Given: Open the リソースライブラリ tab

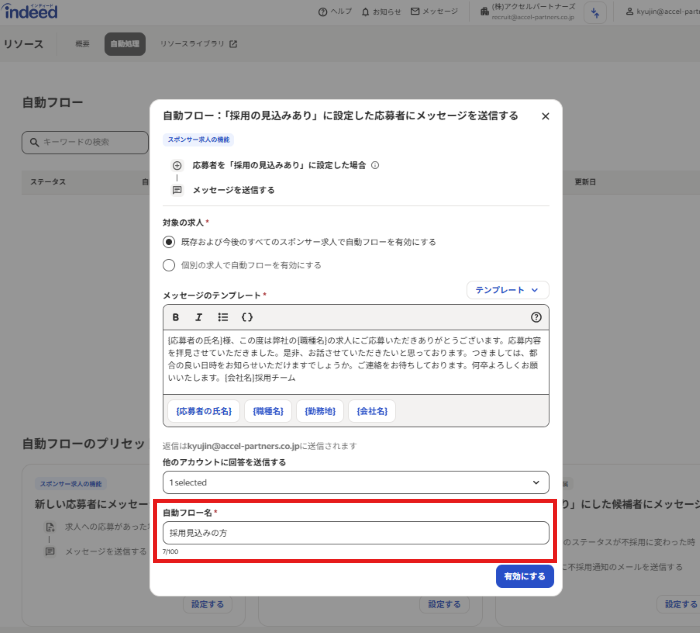Looking at the screenshot, I should [x=199, y=44].
